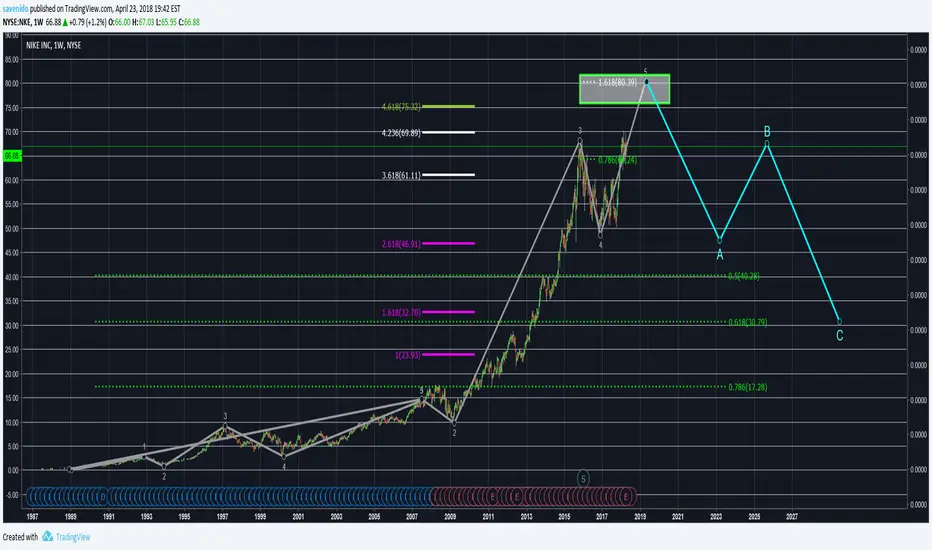Click the wave 5 target point
The image size is (932, 550).
coord(646,81)
